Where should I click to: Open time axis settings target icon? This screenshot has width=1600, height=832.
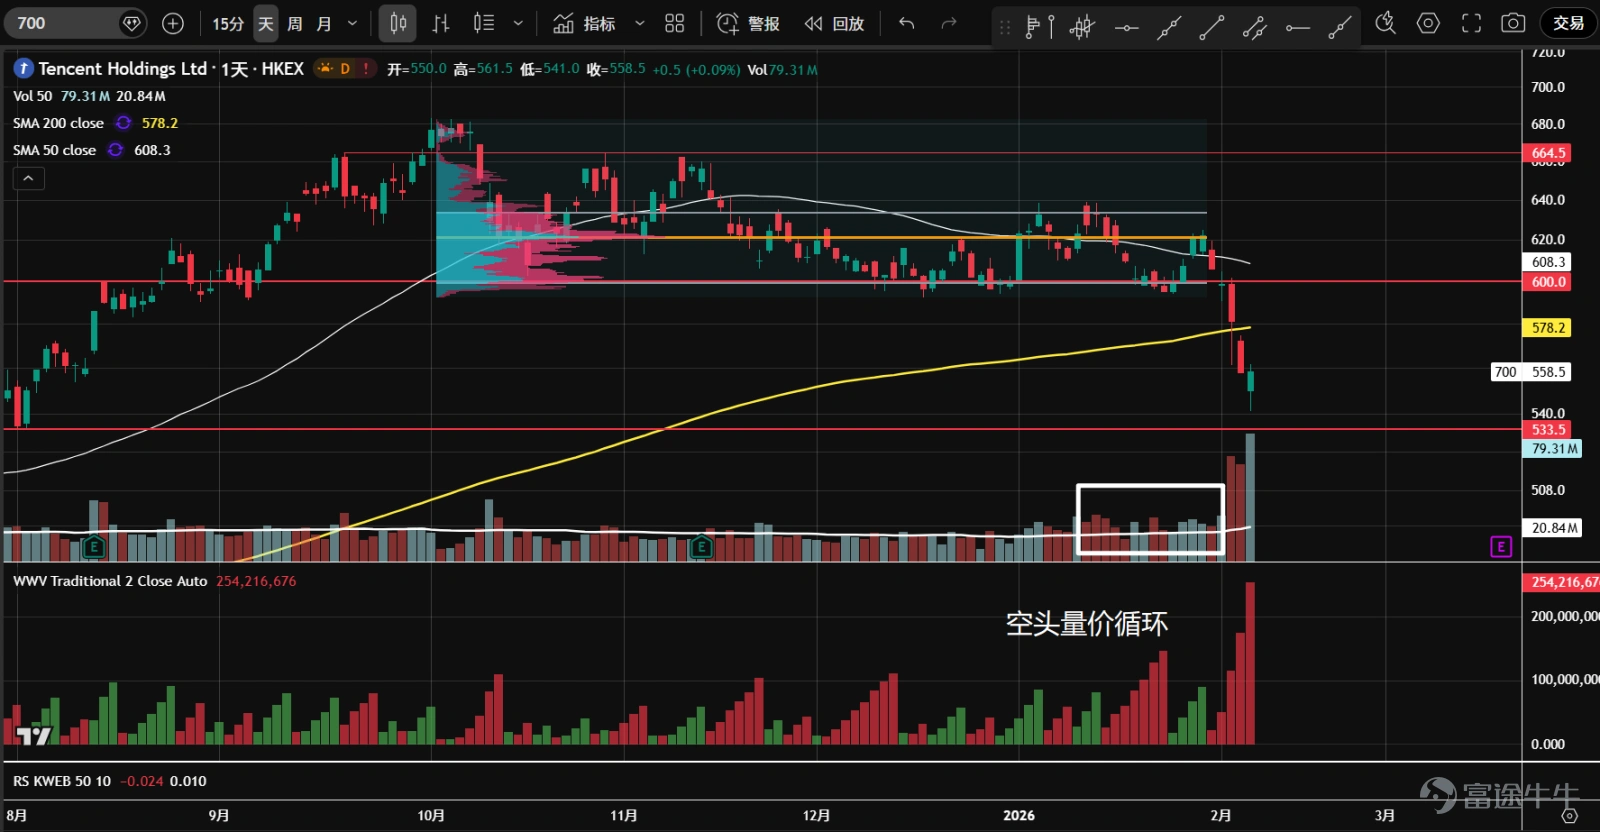click(x=1570, y=816)
